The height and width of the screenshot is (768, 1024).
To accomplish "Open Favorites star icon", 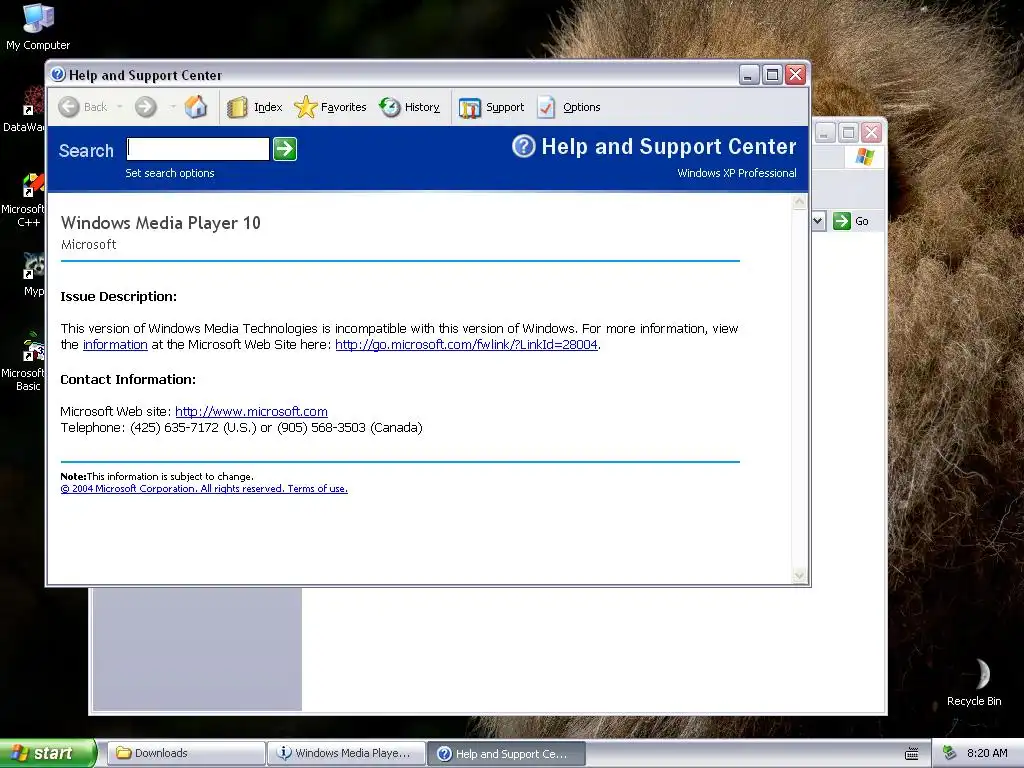I will tap(305, 107).
